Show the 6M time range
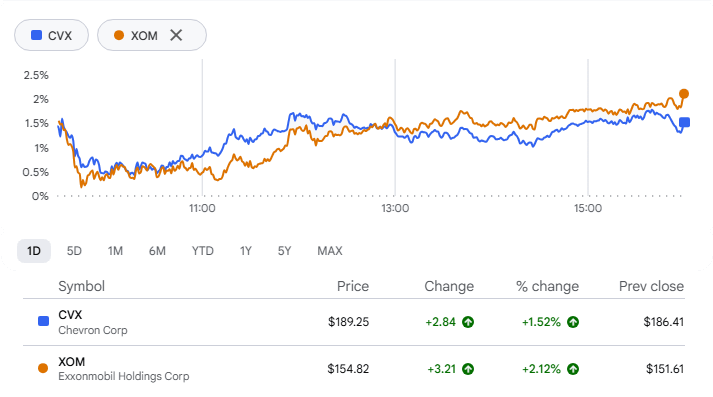The image size is (713, 397). (x=157, y=251)
